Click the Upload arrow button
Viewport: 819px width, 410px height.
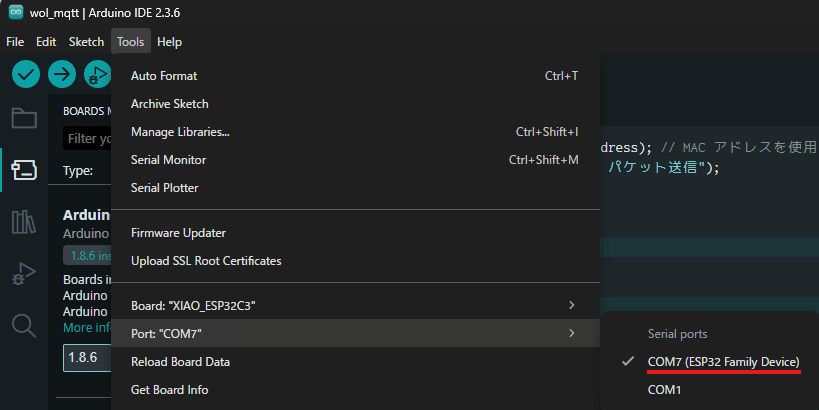pyautogui.click(x=62, y=74)
